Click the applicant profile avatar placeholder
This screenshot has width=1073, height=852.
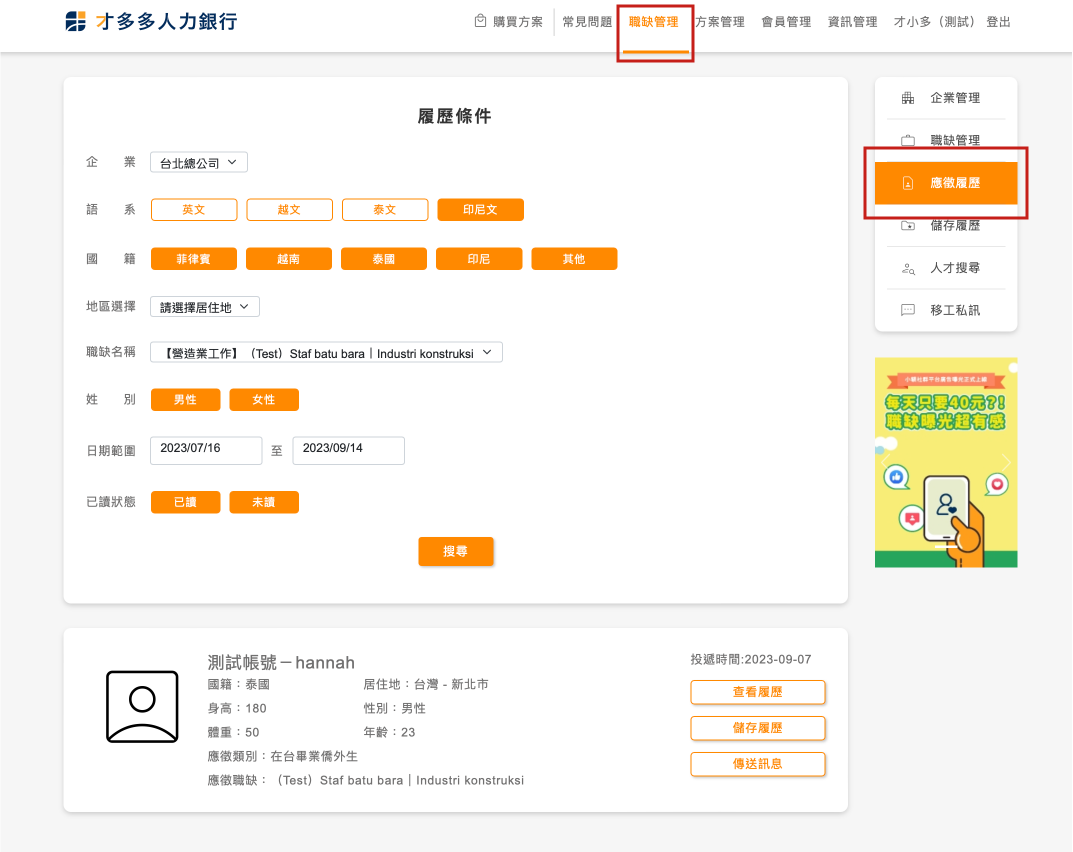click(x=142, y=706)
